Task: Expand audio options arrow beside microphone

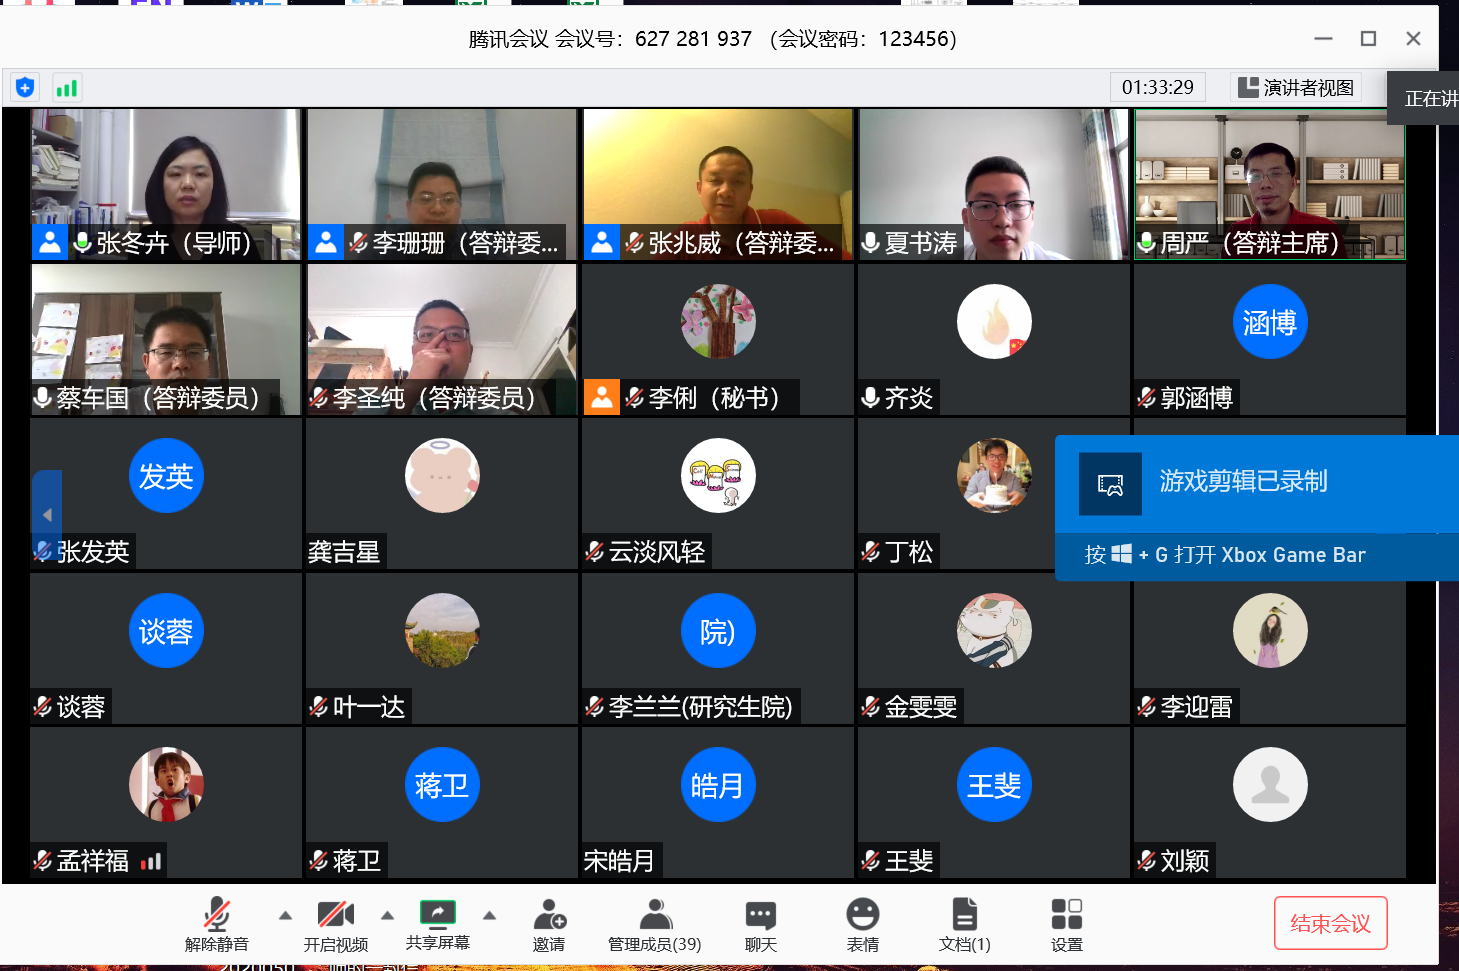Action: (285, 915)
